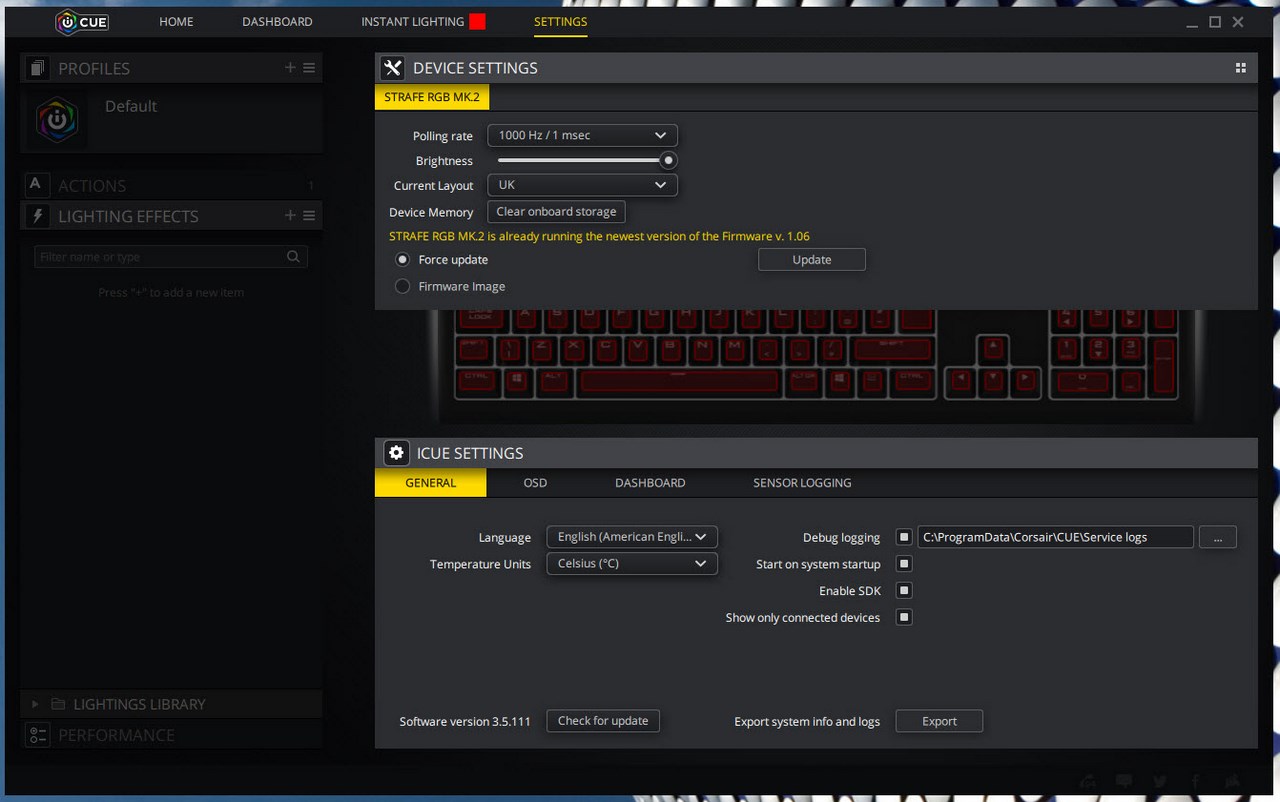Open the Temperature Units dropdown
Screen dimensions: 1280x802
tap(632, 563)
